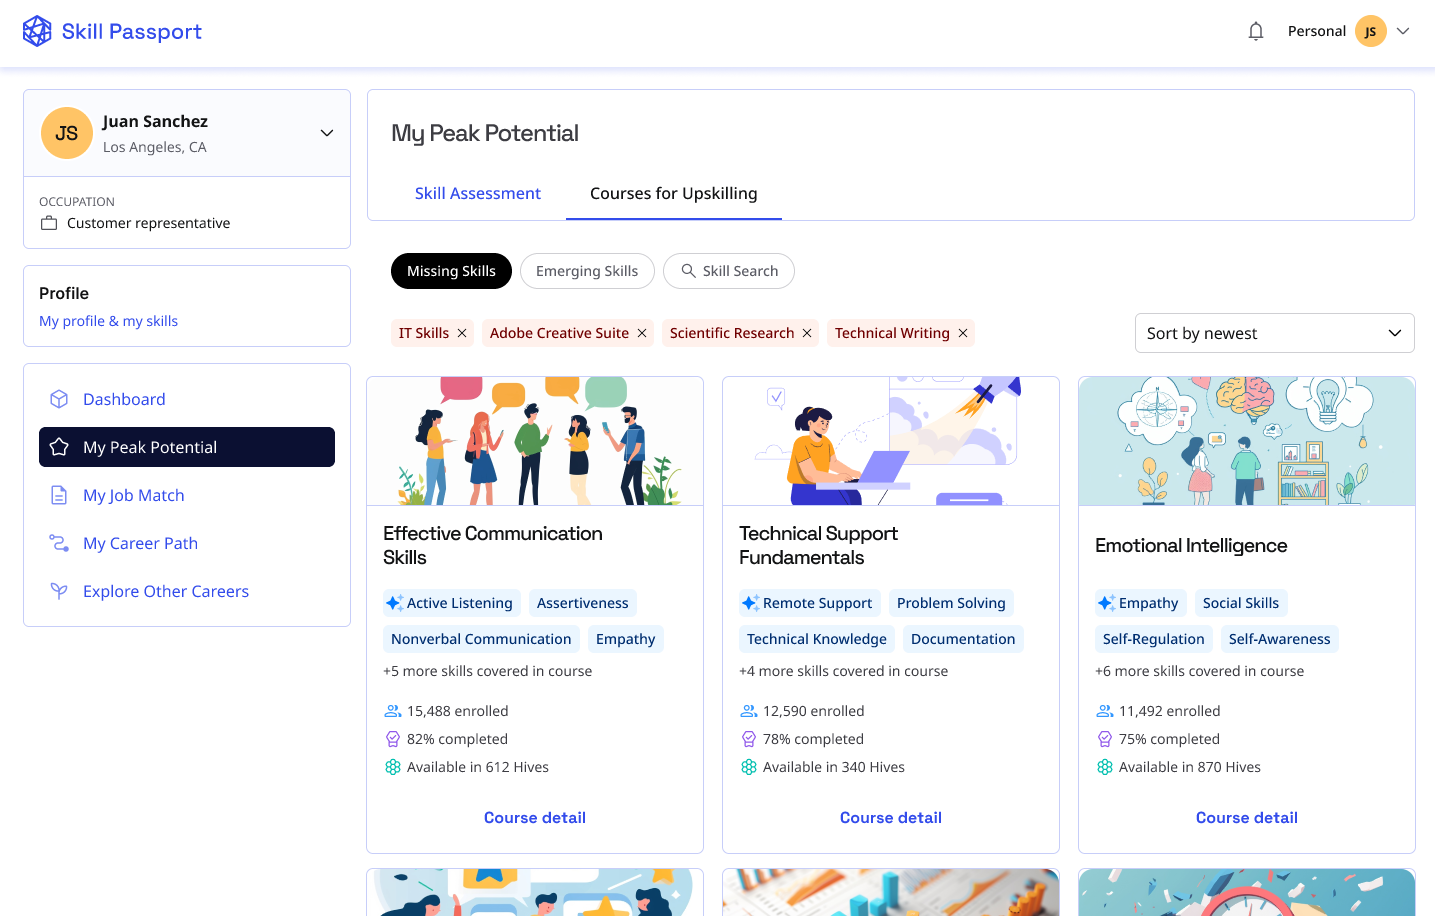
Task: Click the JS avatar in top bar
Action: coord(1370,31)
